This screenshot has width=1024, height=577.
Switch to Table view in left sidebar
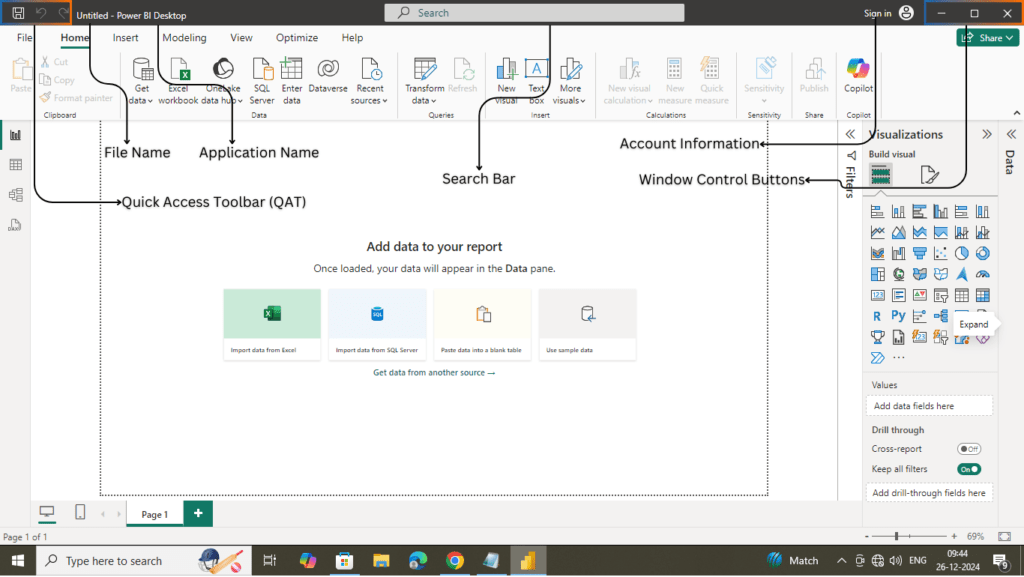16,165
